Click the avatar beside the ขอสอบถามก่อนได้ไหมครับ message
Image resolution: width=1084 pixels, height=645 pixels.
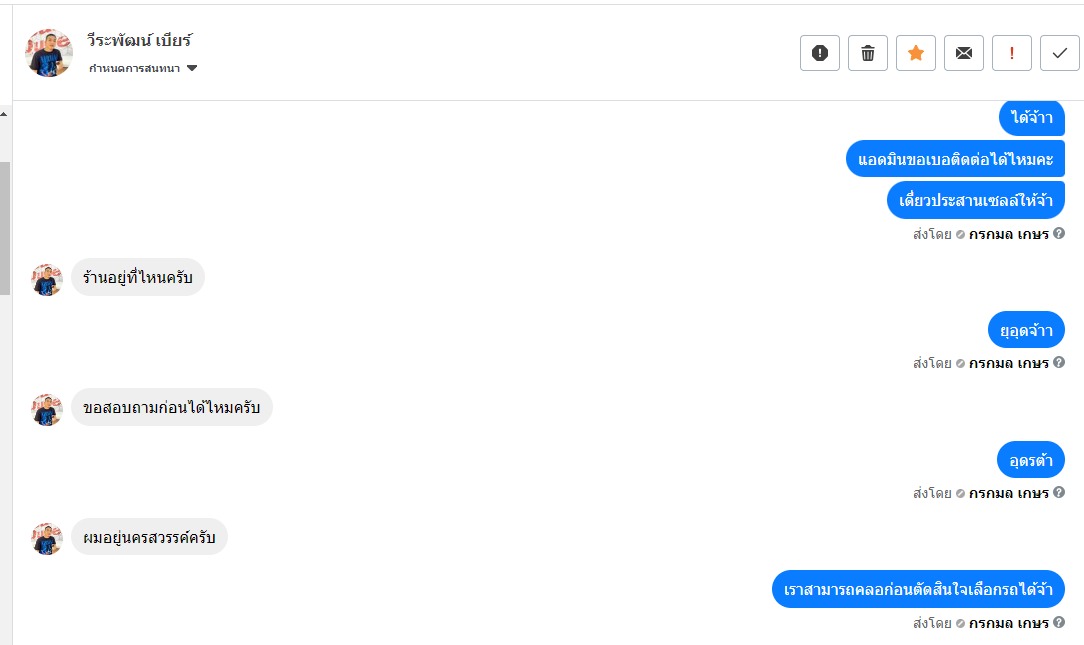click(x=47, y=409)
